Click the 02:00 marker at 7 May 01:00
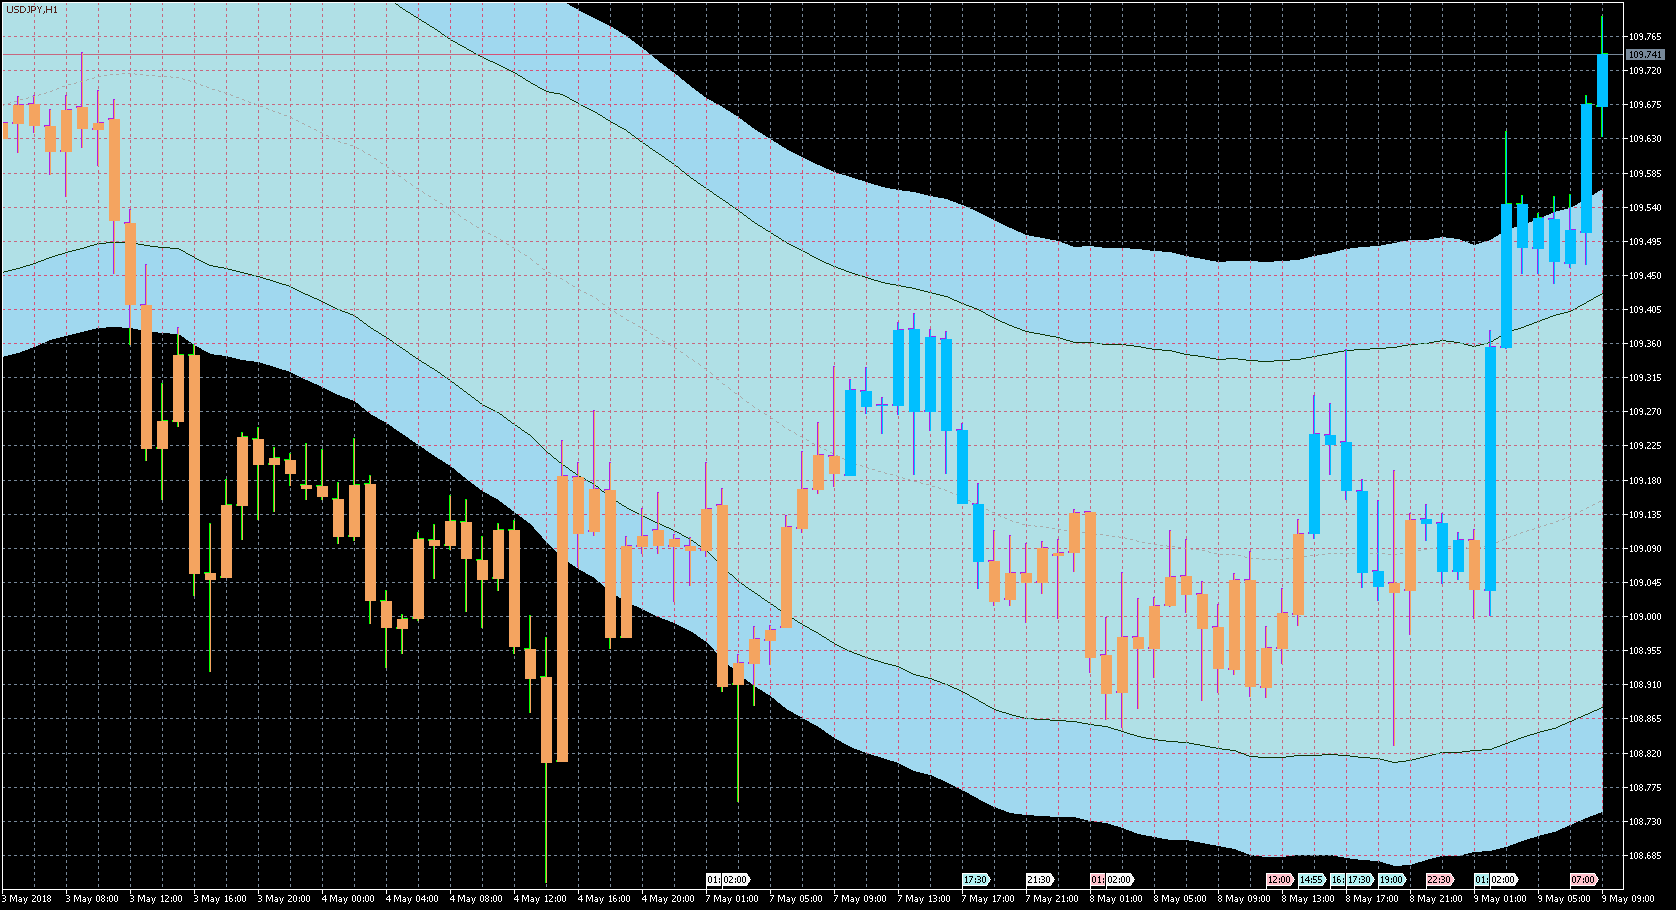The height and width of the screenshot is (910, 1676). point(735,880)
